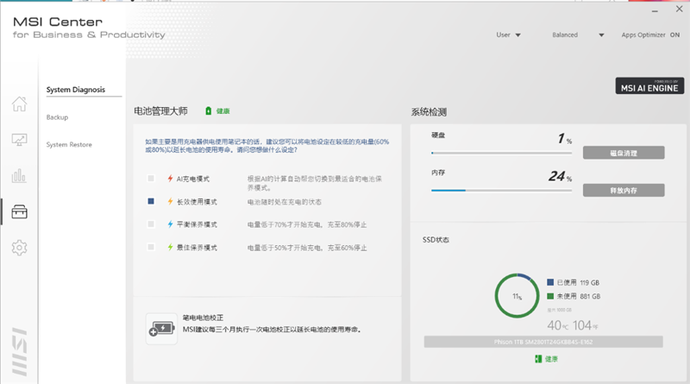Toggle the 长效使用模式 checkbox
The height and width of the screenshot is (384, 690).
click(151, 201)
